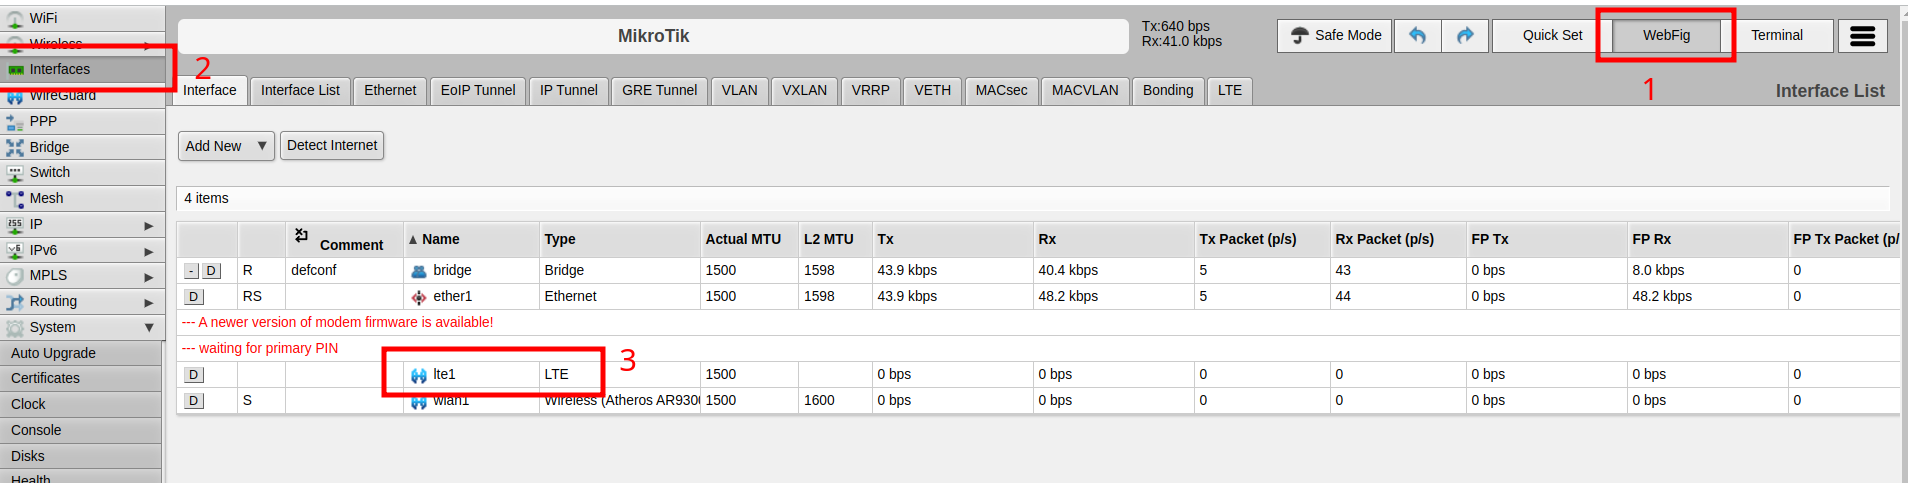Select the LTE tab

tap(1230, 91)
